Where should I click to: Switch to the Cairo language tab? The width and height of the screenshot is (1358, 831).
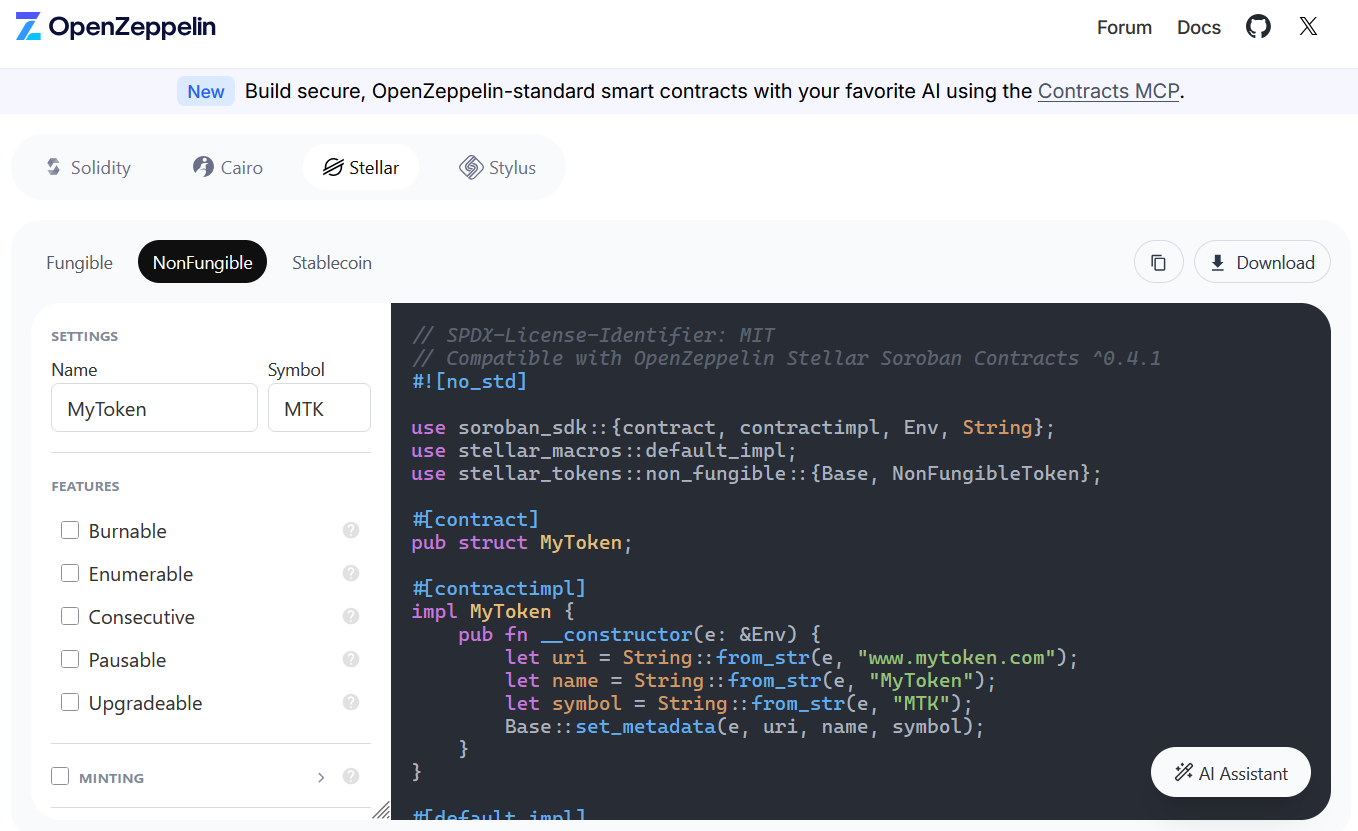tap(228, 167)
